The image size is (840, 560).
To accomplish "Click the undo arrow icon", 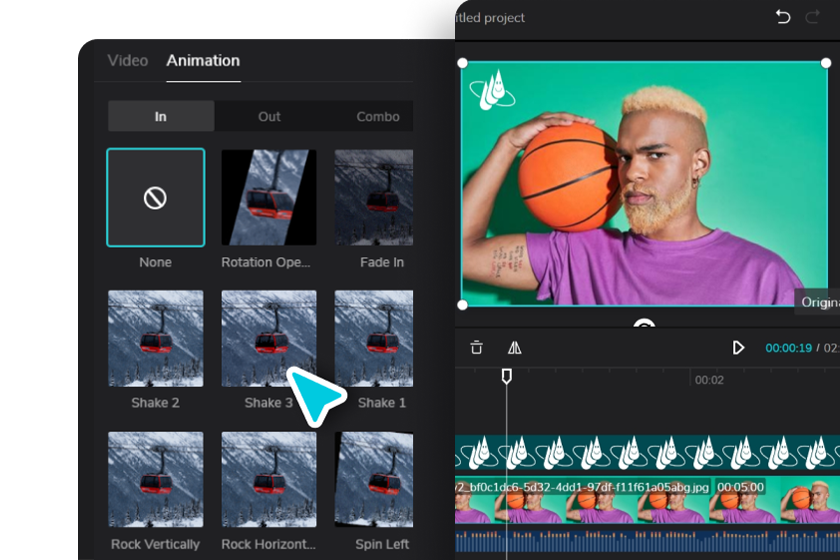I will click(x=783, y=17).
